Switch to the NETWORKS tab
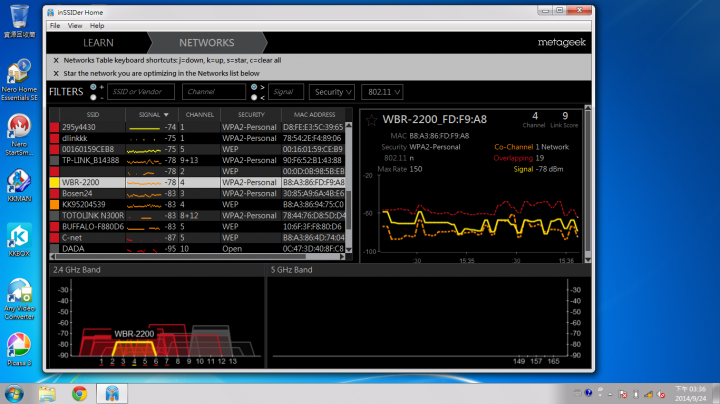The width and height of the screenshot is (720, 404). pyautogui.click(x=207, y=43)
